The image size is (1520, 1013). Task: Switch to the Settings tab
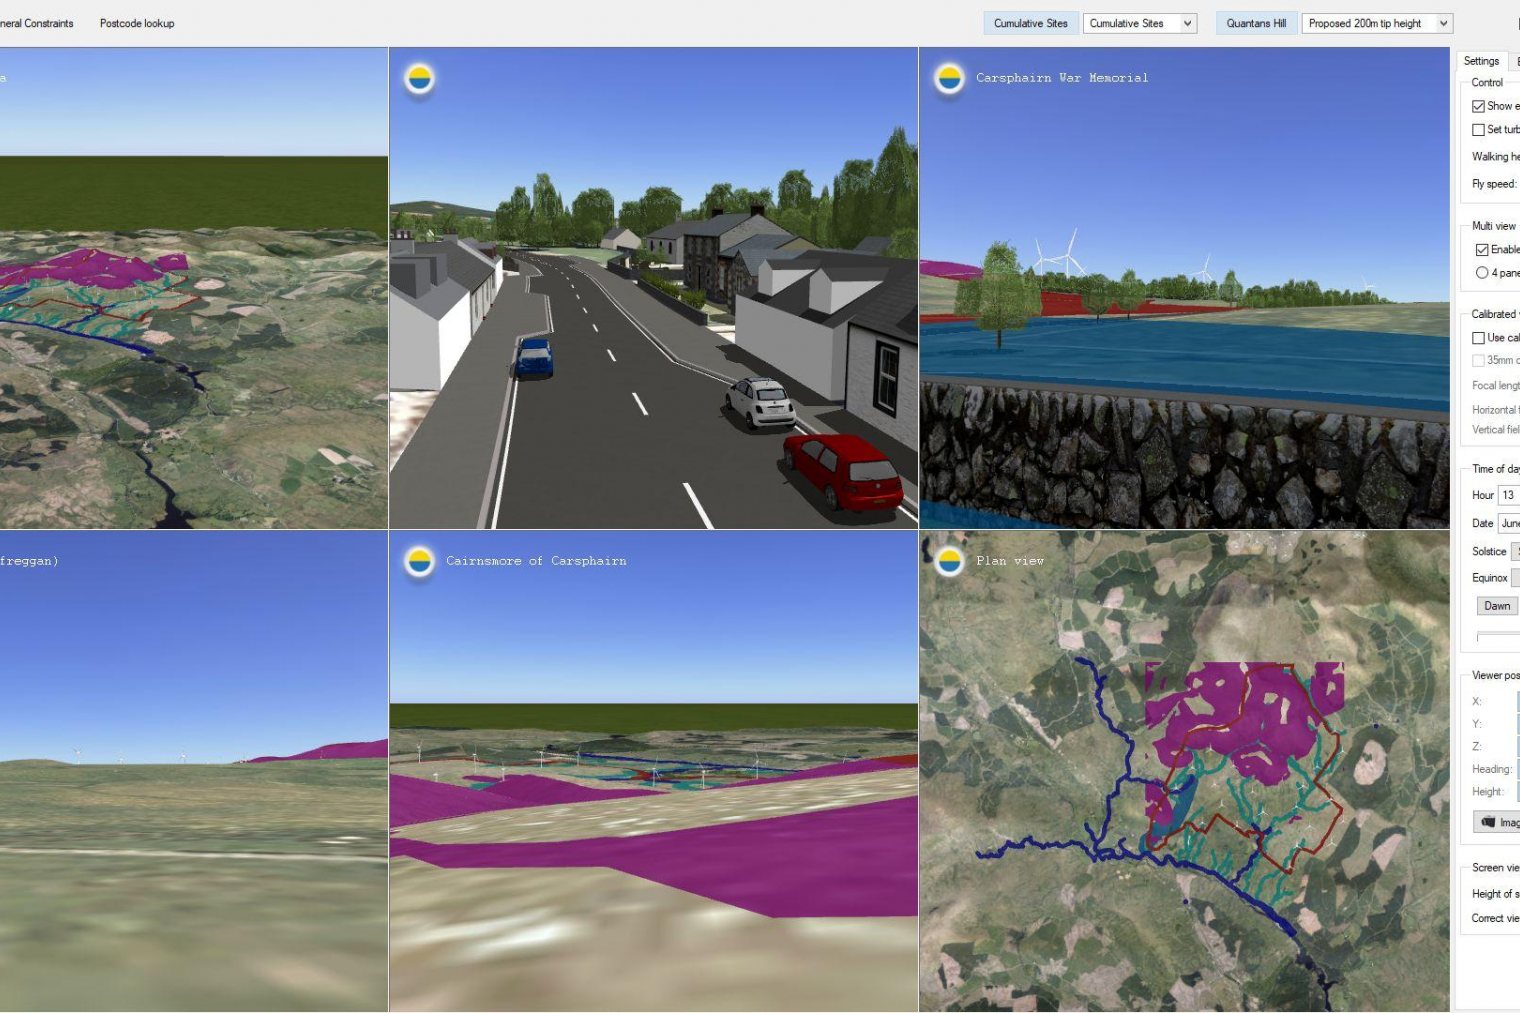click(1481, 61)
